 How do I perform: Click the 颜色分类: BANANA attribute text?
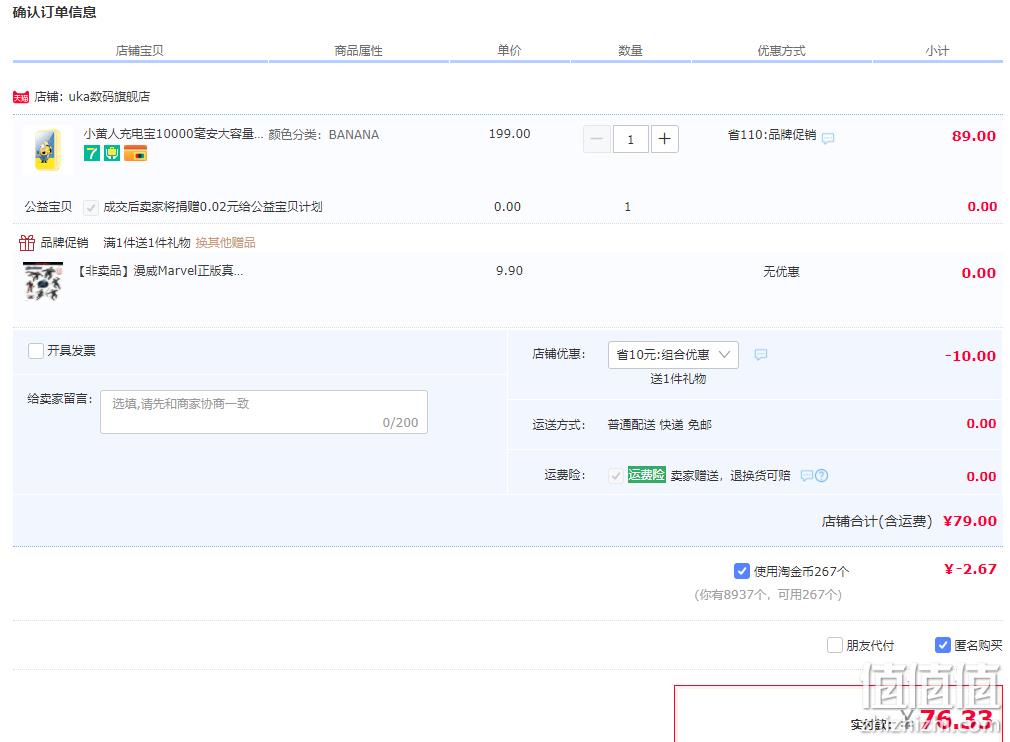pos(323,135)
